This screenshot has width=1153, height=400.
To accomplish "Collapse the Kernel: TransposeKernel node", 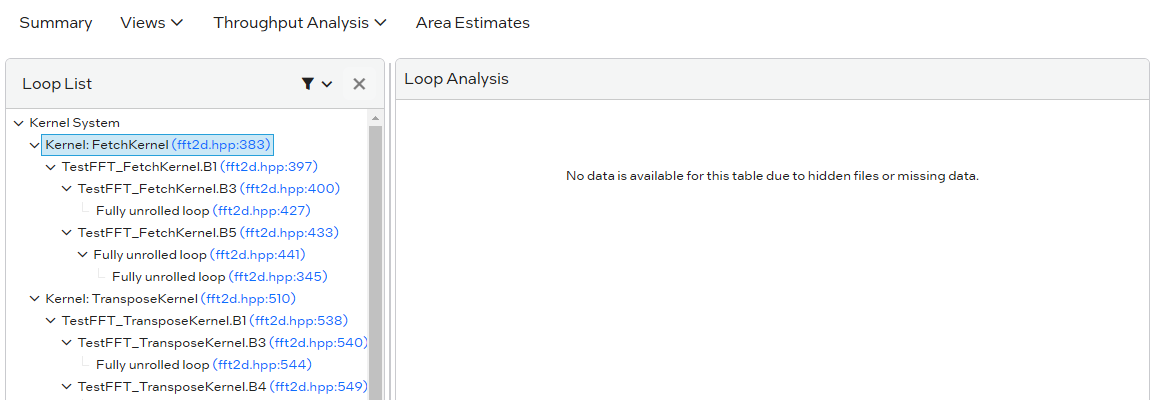I will 35,299.
